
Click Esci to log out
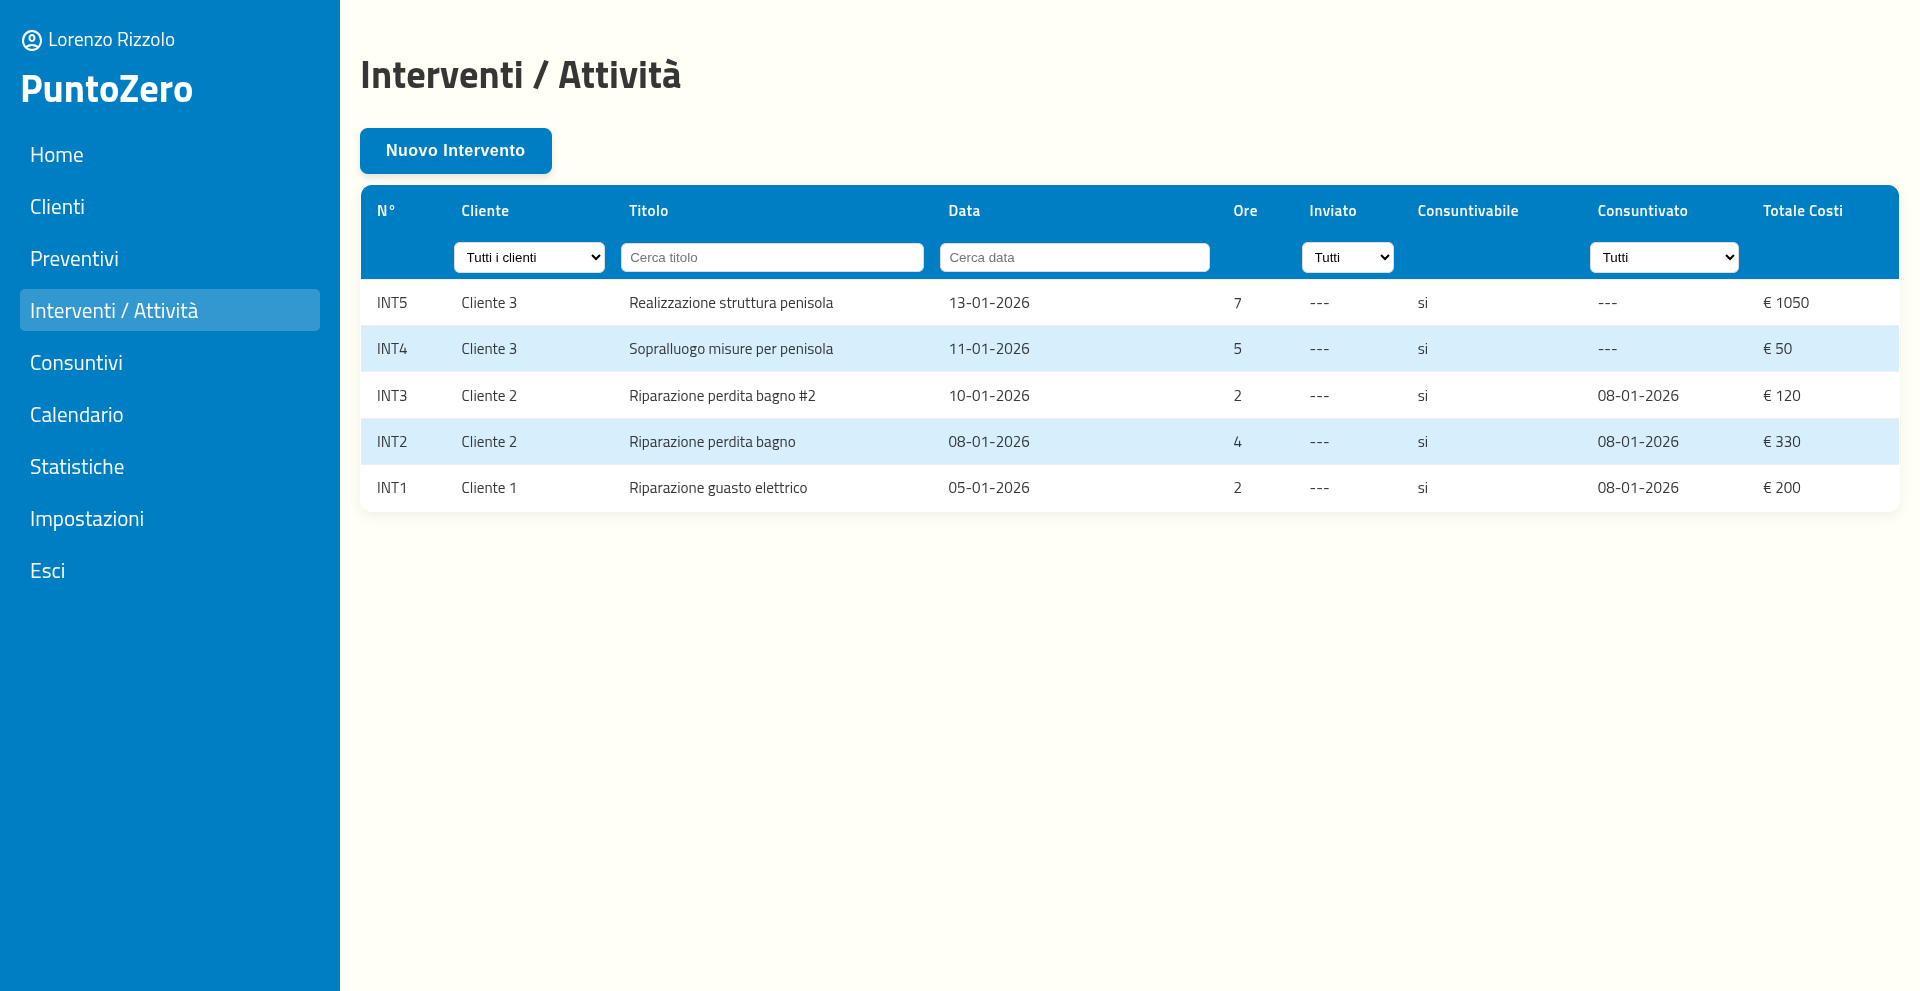pos(47,571)
